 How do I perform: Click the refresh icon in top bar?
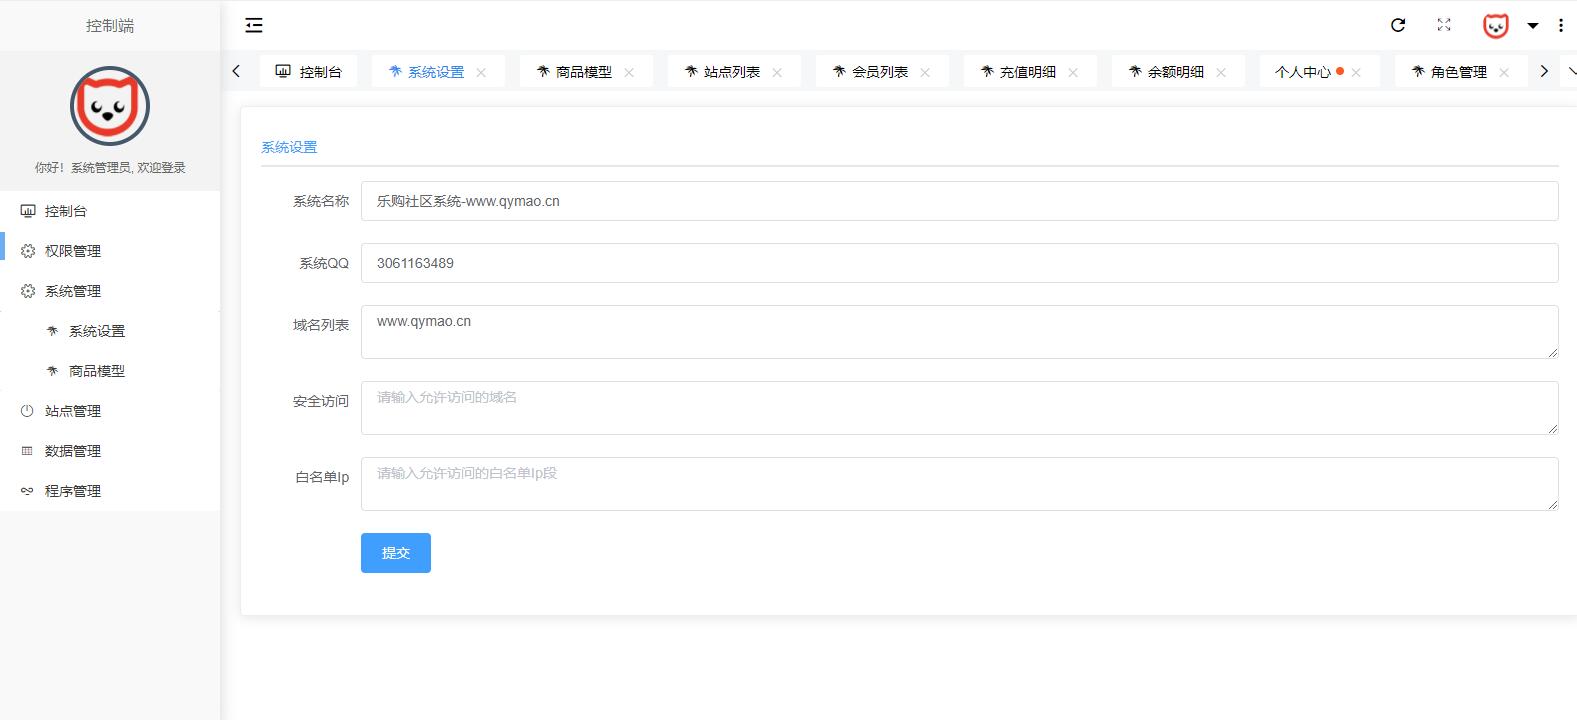(1398, 25)
